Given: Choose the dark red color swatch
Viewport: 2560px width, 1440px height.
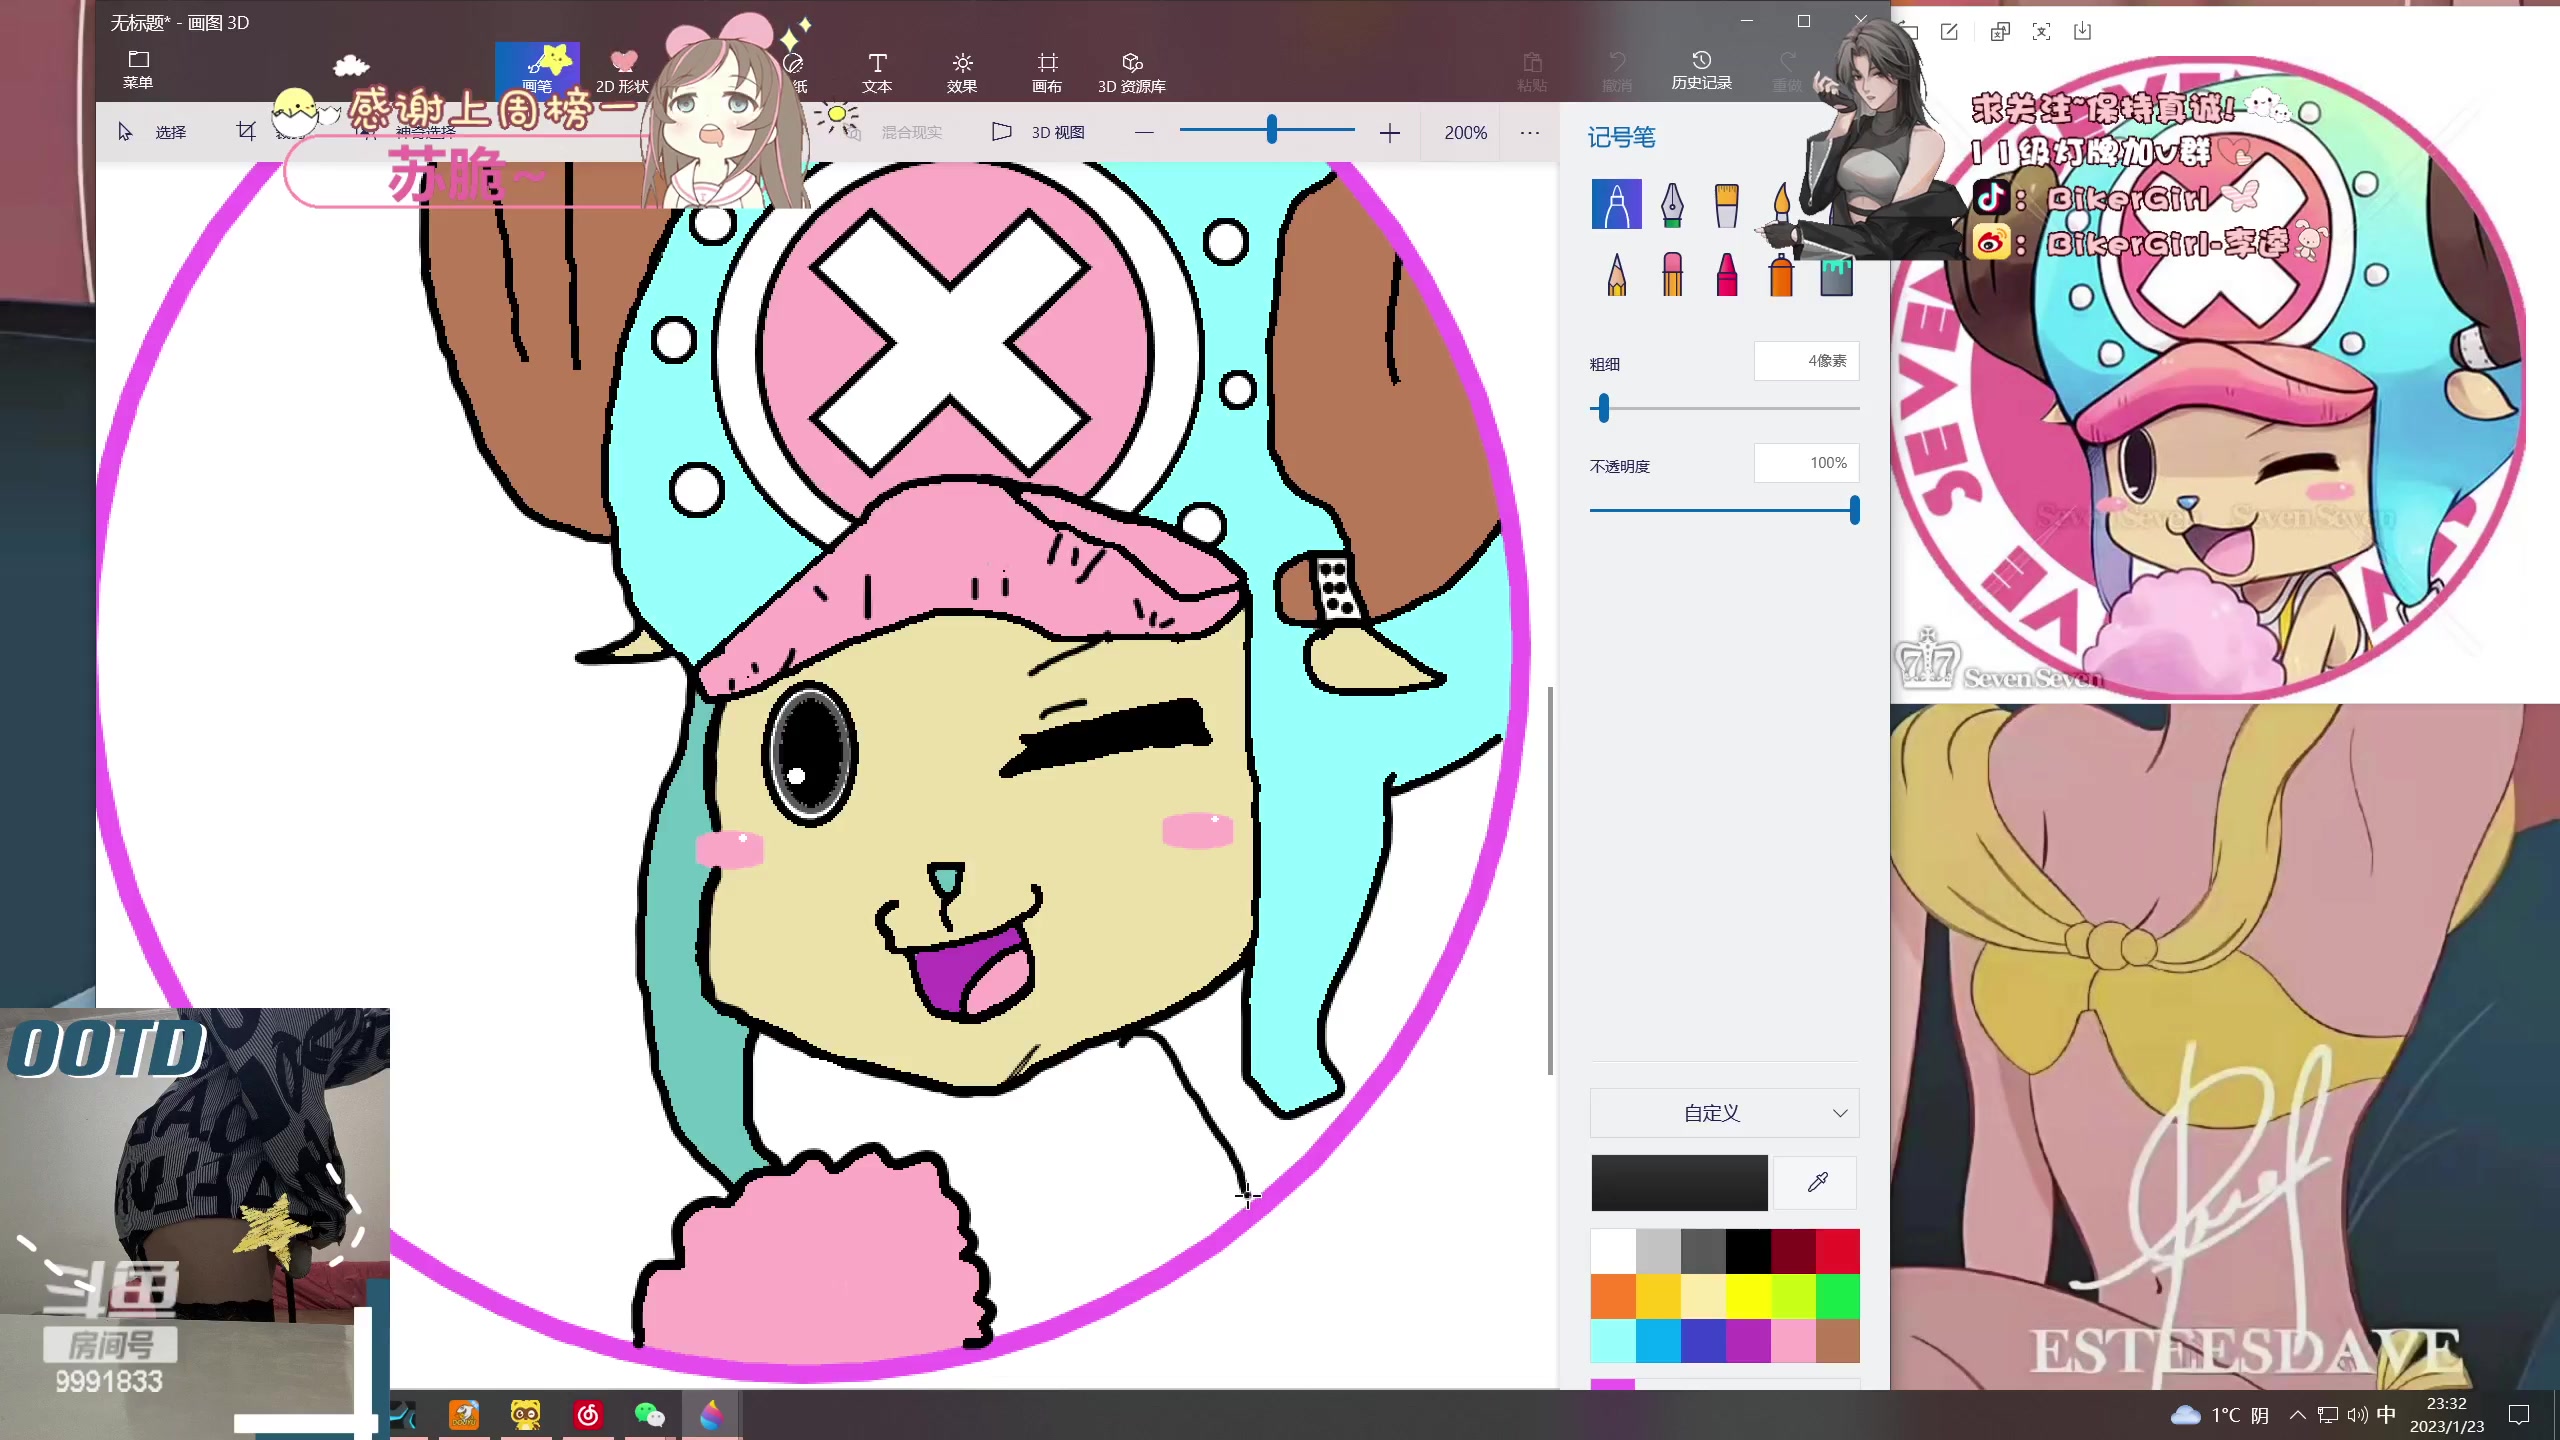Looking at the screenshot, I should click(x=1793, y=1251).
